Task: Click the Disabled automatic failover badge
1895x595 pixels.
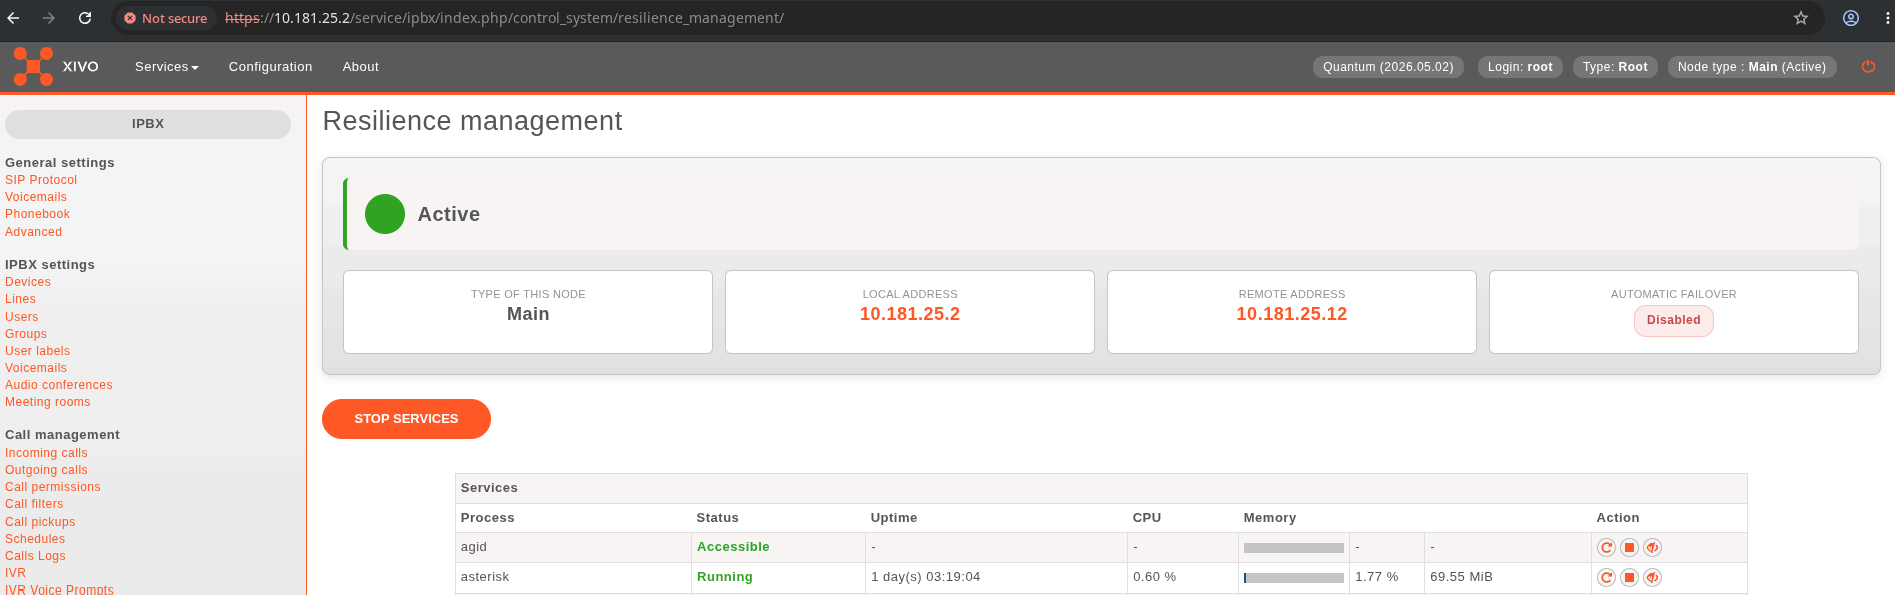Action: coord(1673,321)
